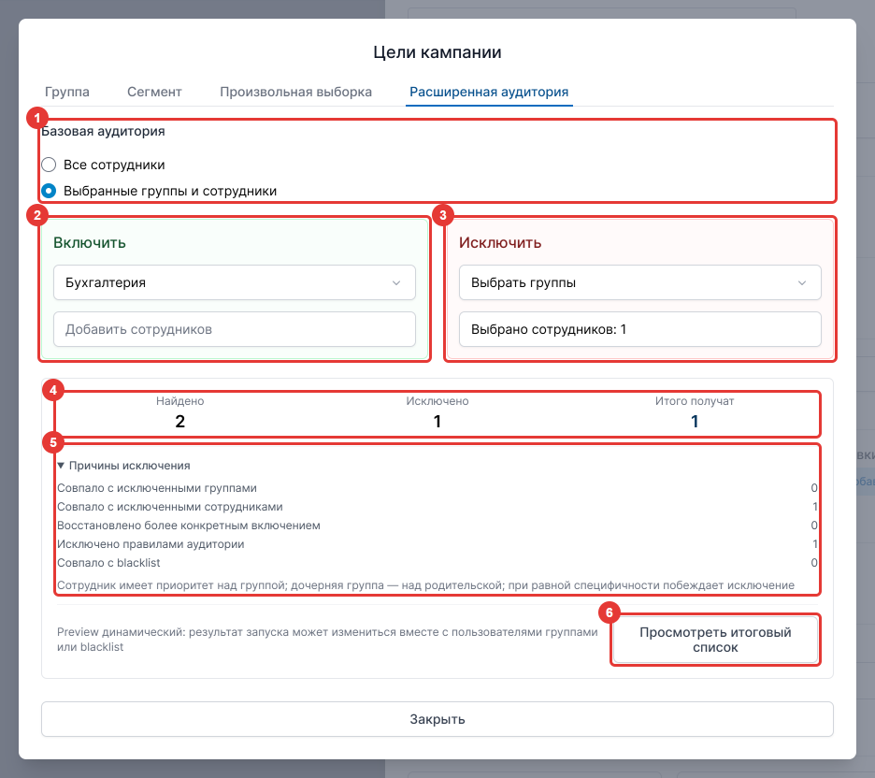The image size is (875, 778).
Task: Click row Исключено правилами аудитории
Action: coord(438,544)
